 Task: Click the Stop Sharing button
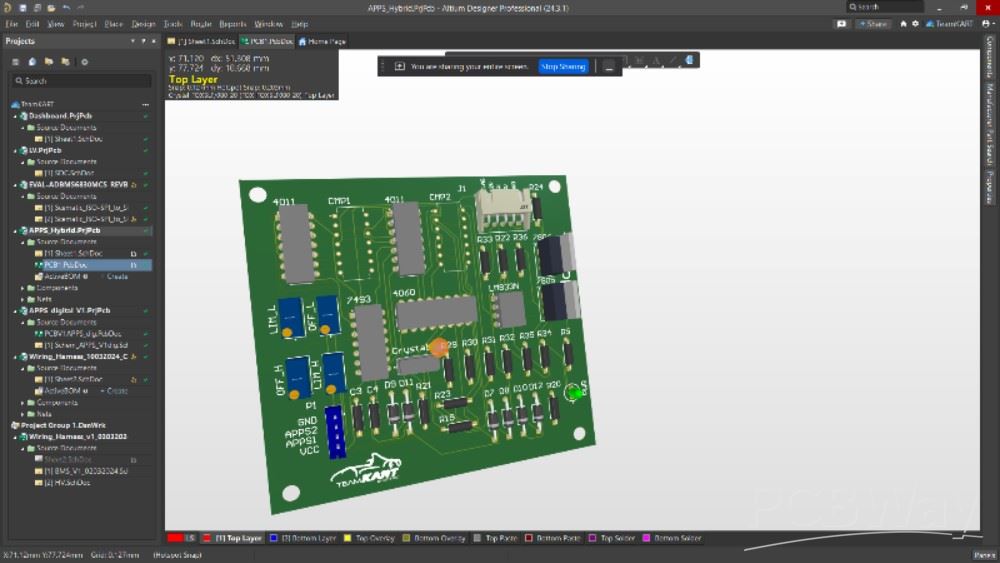[x=563, y=66]
